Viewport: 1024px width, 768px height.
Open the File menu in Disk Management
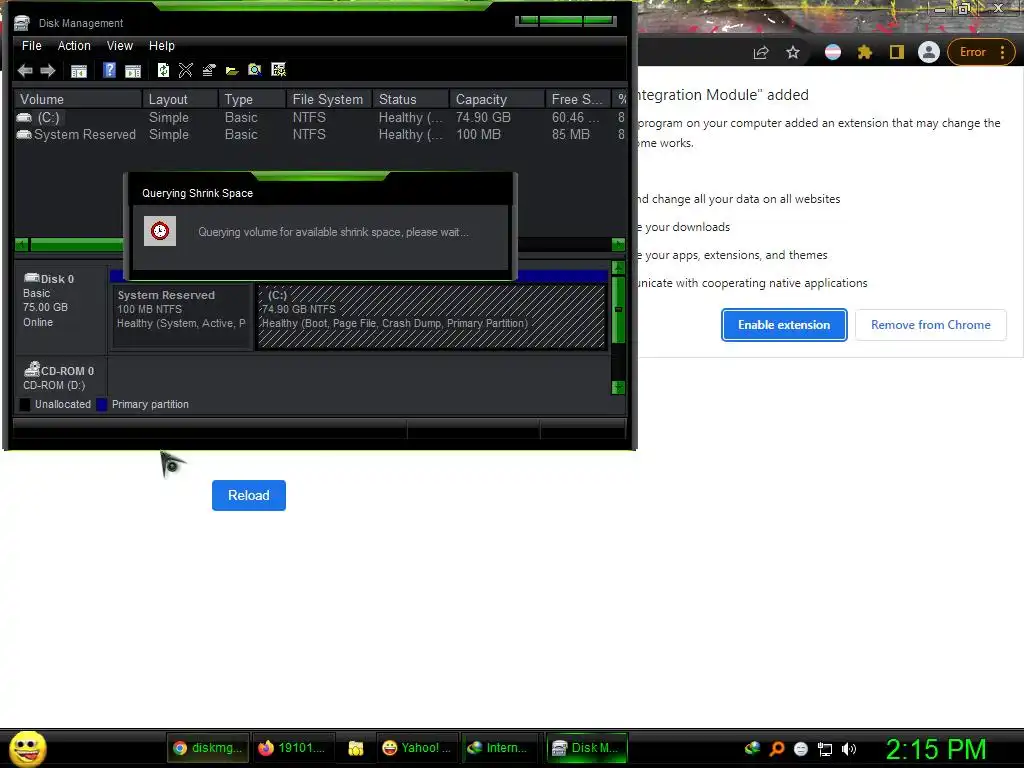click(x=31, y=46)
